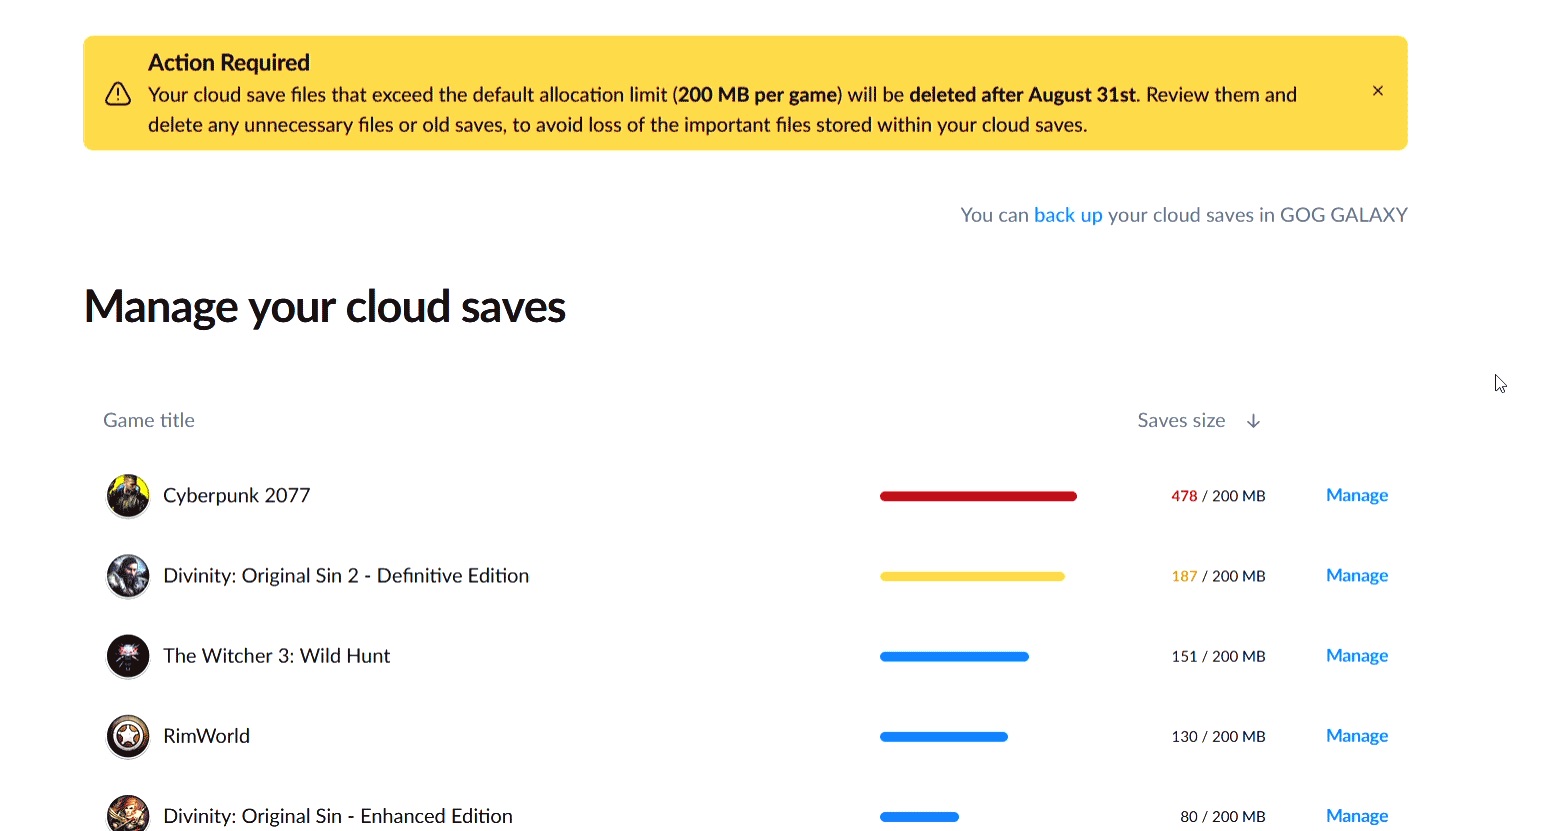Select The Witcher 3: Wild Hunt title

277,656
